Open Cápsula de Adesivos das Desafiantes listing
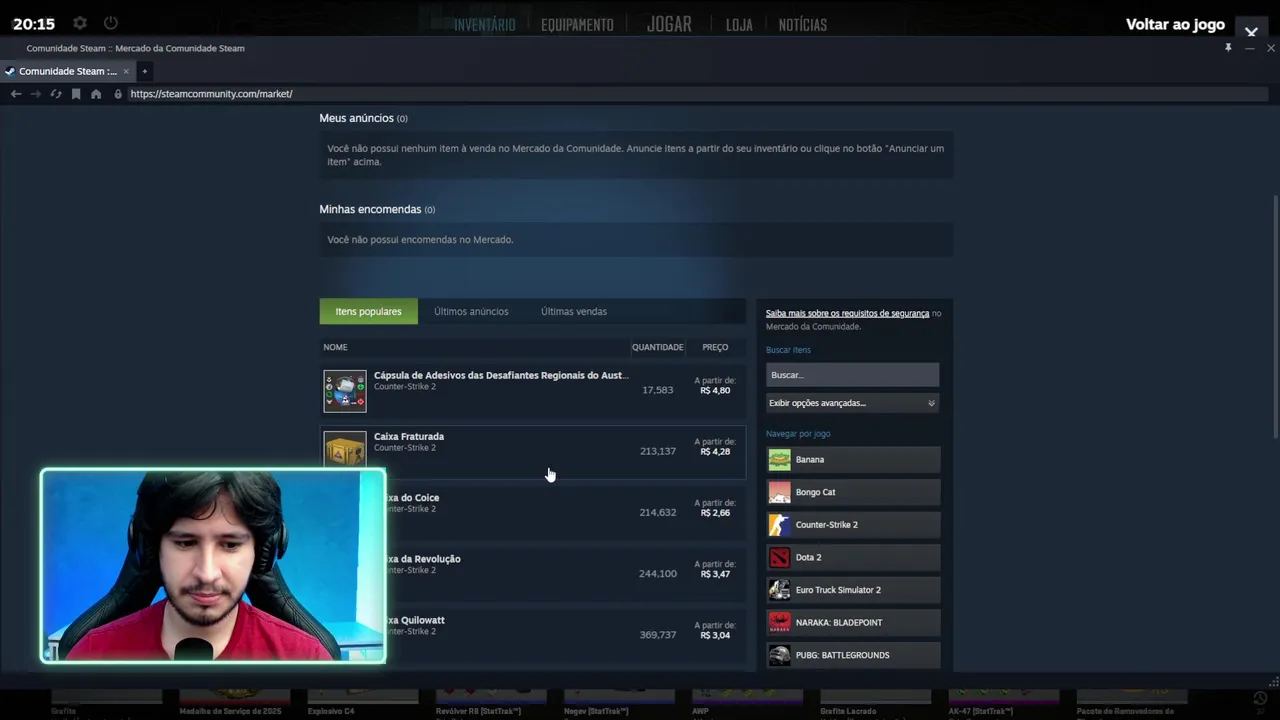The height and width of the screenshot is (720, 1280). [x=501, y=375]
